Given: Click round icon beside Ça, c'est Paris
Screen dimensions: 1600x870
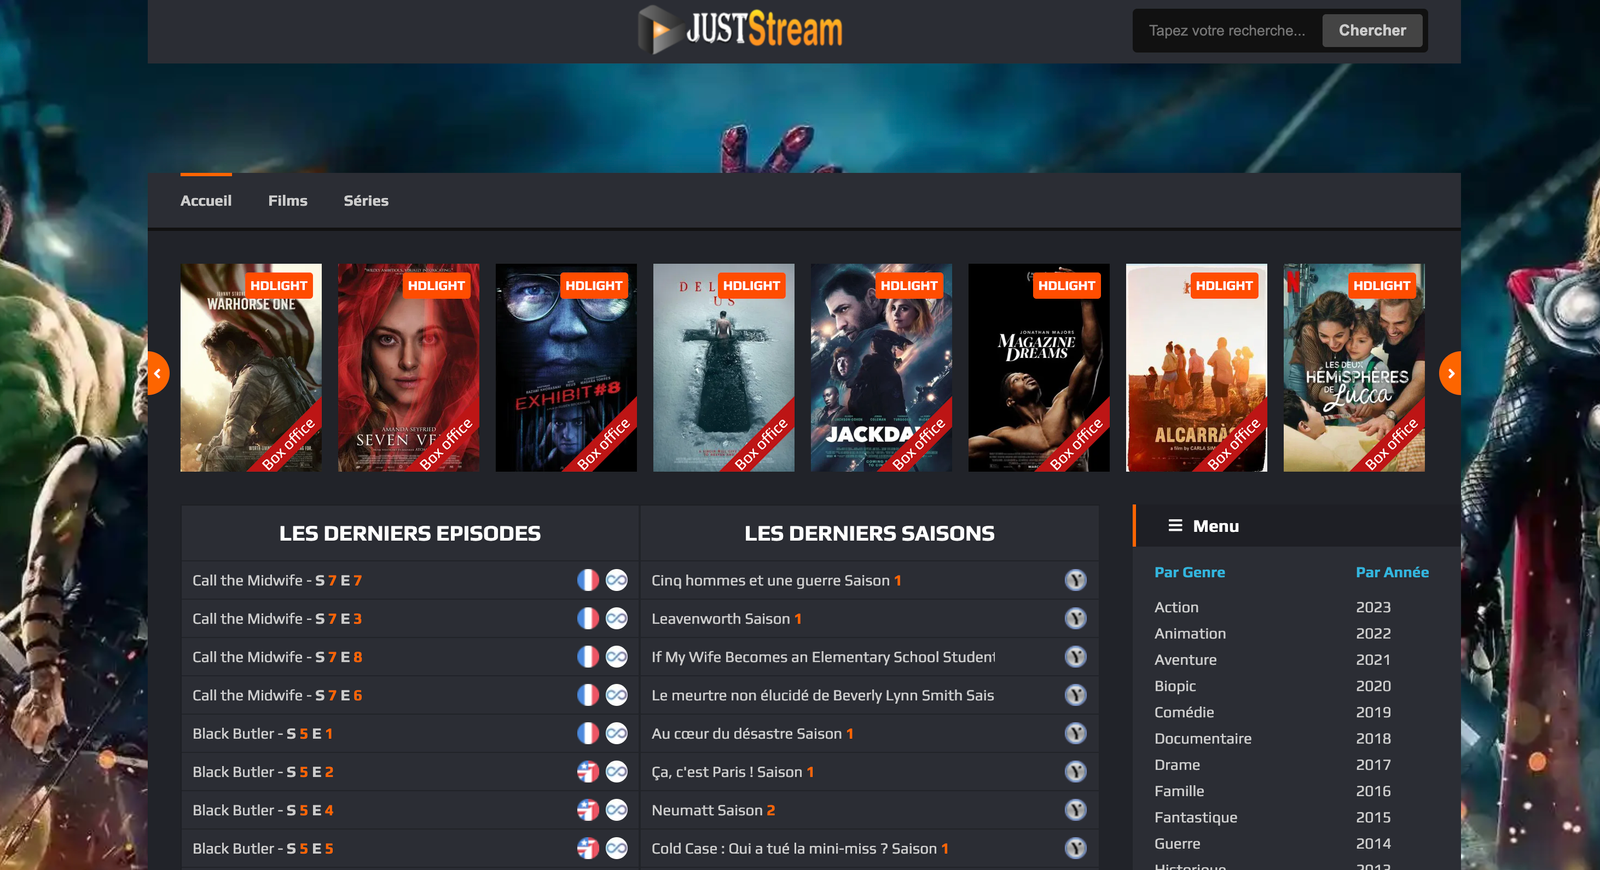Looking at the screenshot, I should point(1076,772).
